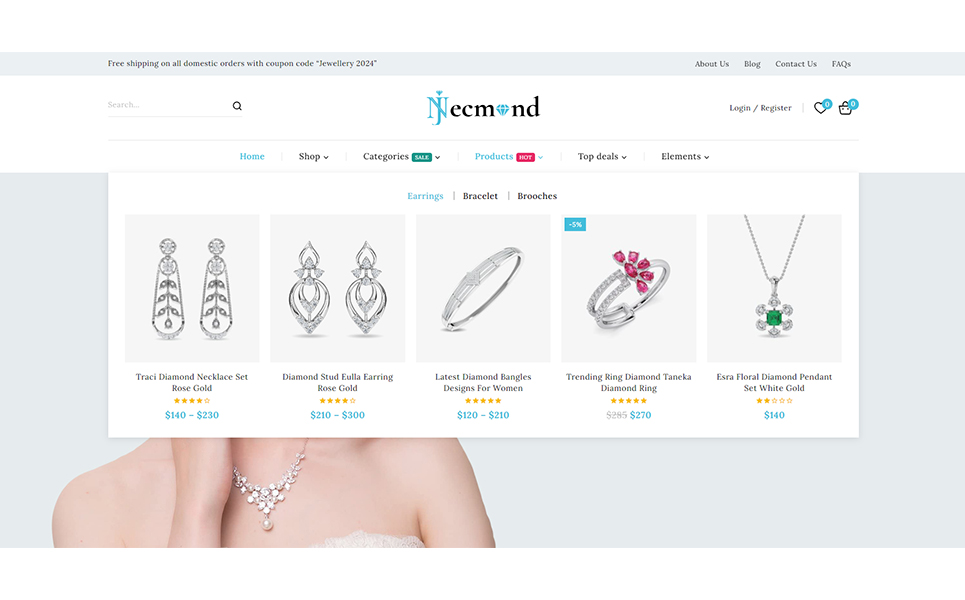
Task: Go to the Home menu item
Action: pos(252,156)
